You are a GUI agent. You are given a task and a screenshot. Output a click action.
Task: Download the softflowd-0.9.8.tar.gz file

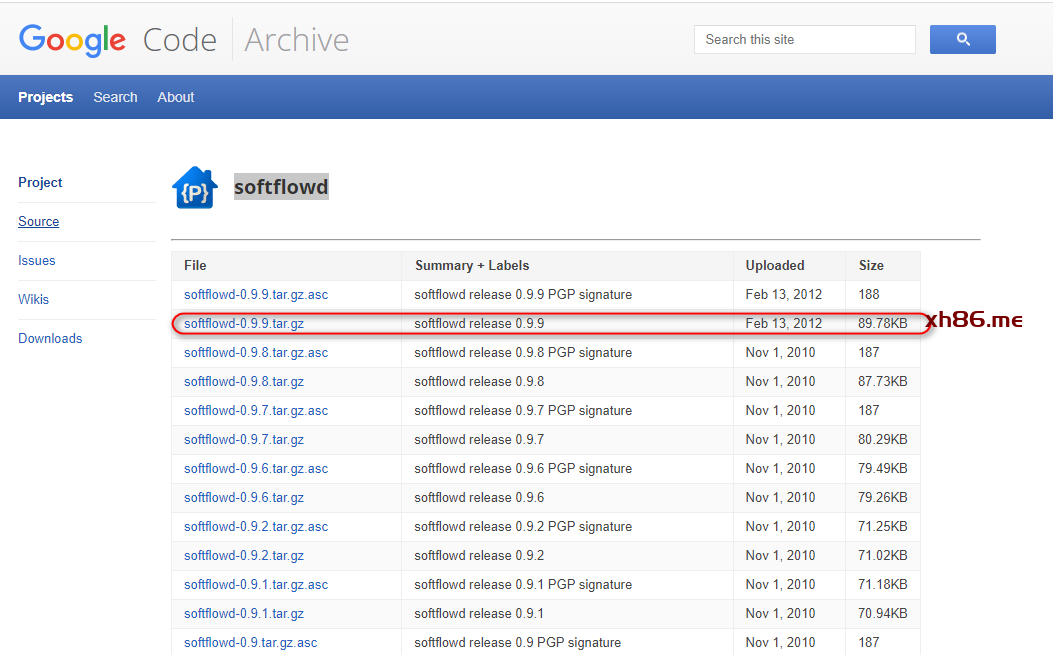tap(244, 382)
